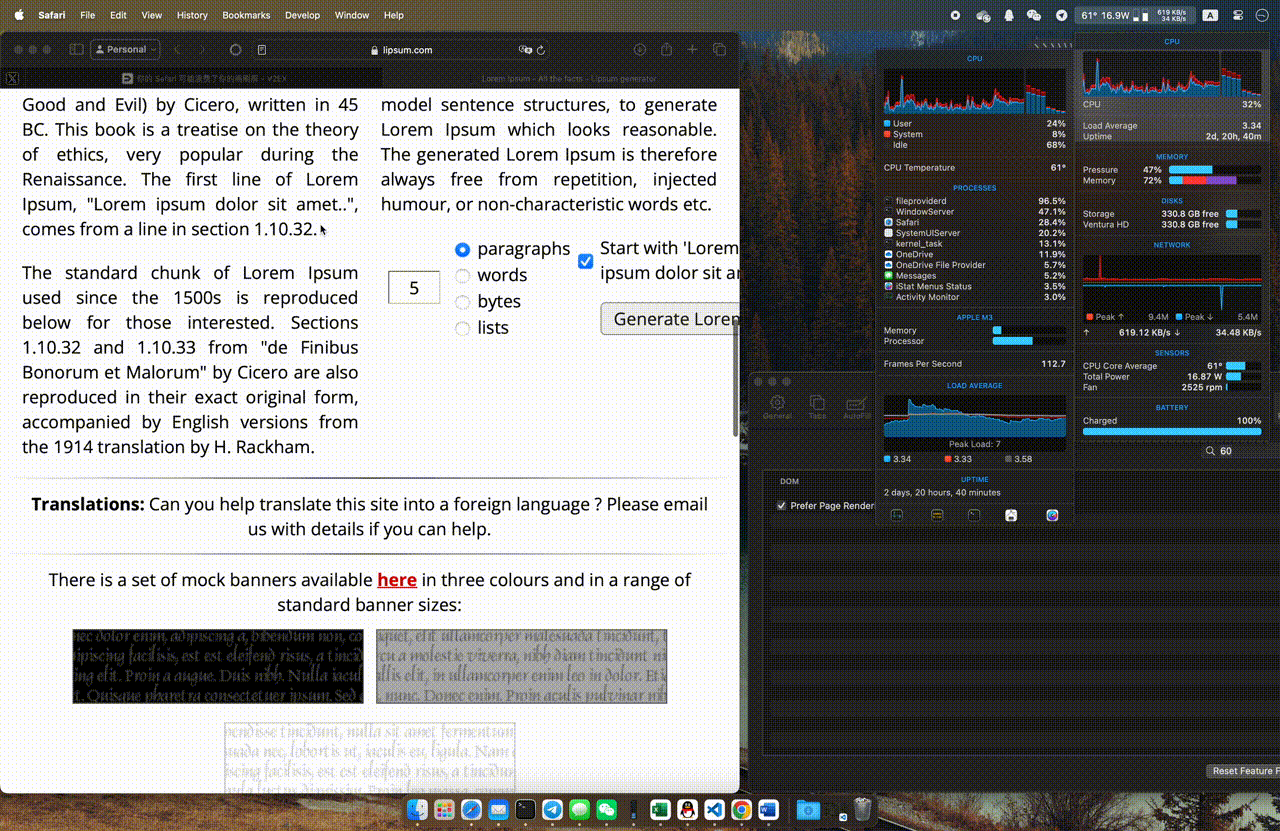Screen dimensions: 1280x831
Task: Open the Safari share icon
Action: 666,49
